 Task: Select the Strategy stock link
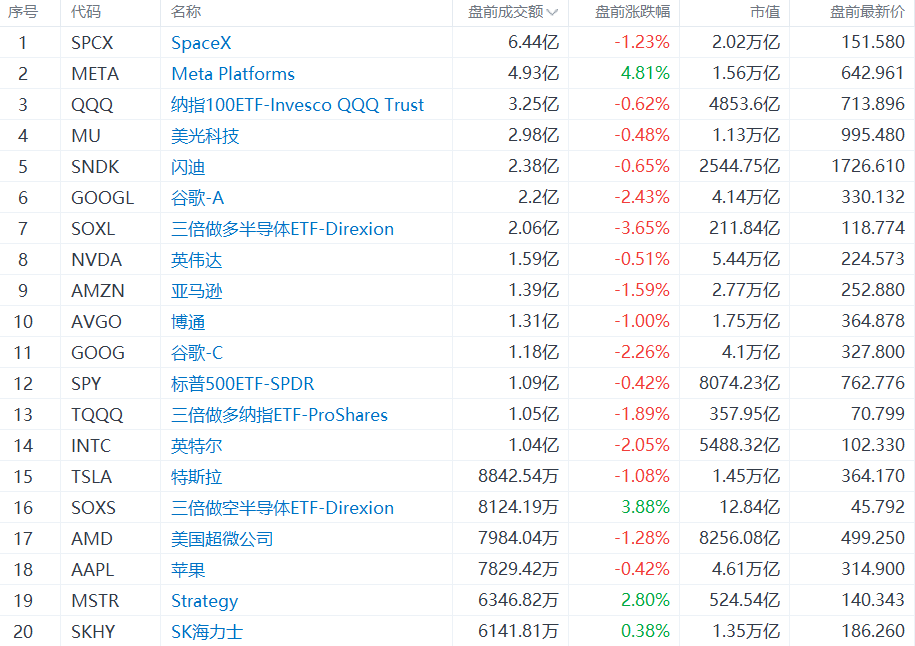coord(204,600)
